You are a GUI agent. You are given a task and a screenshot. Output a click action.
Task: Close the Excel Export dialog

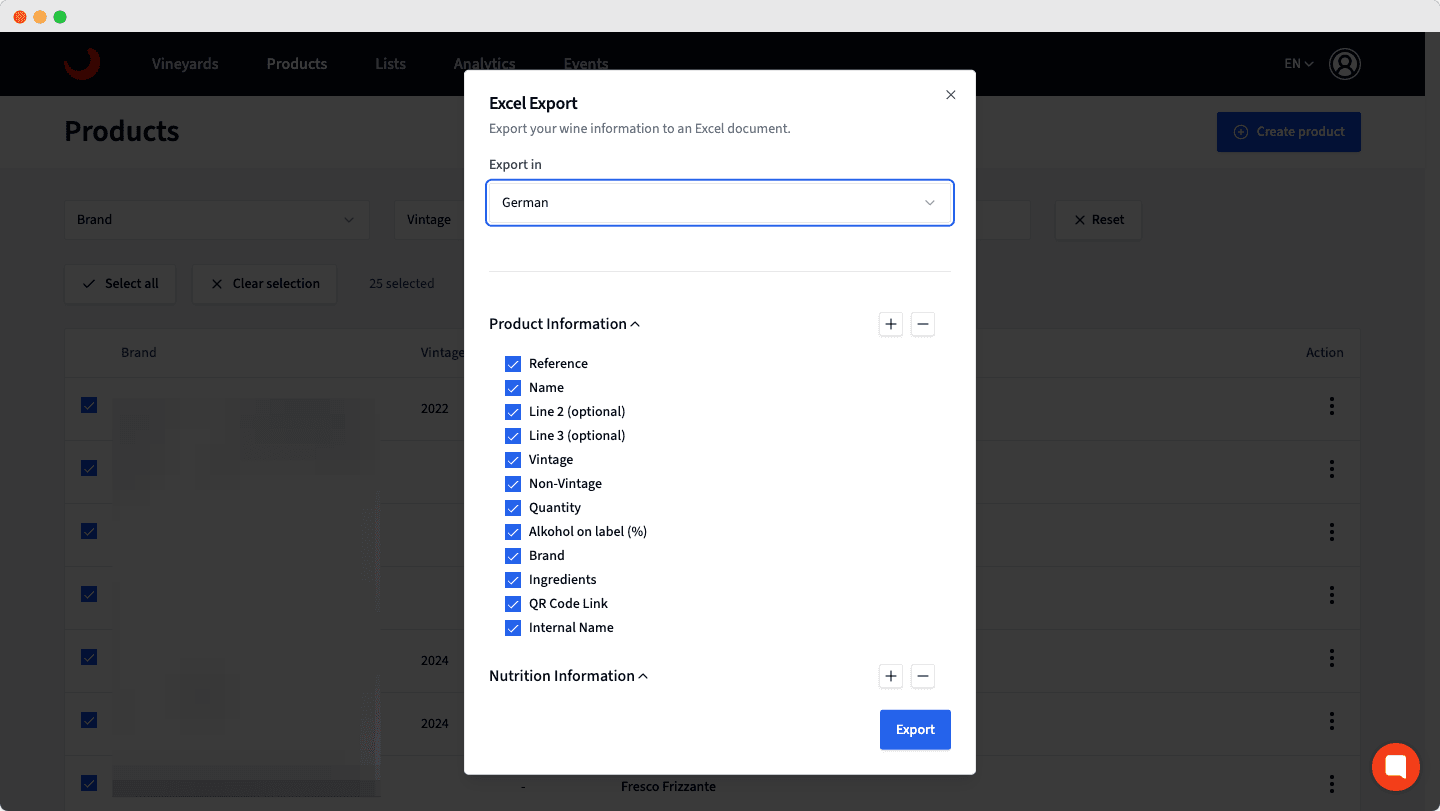pyautogui.click(x=950, y=94)
